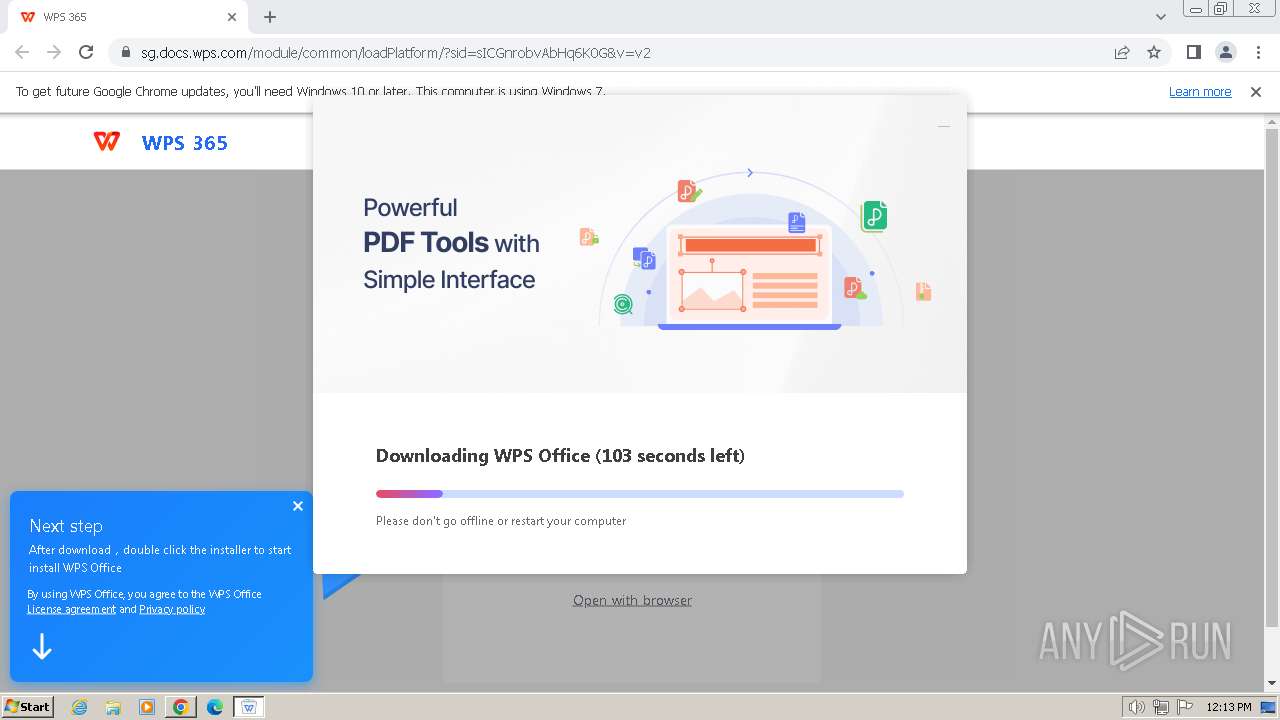Screen dimensions: 1280x720
Task: Open Chrome side panel
Action: (1193, 52)
